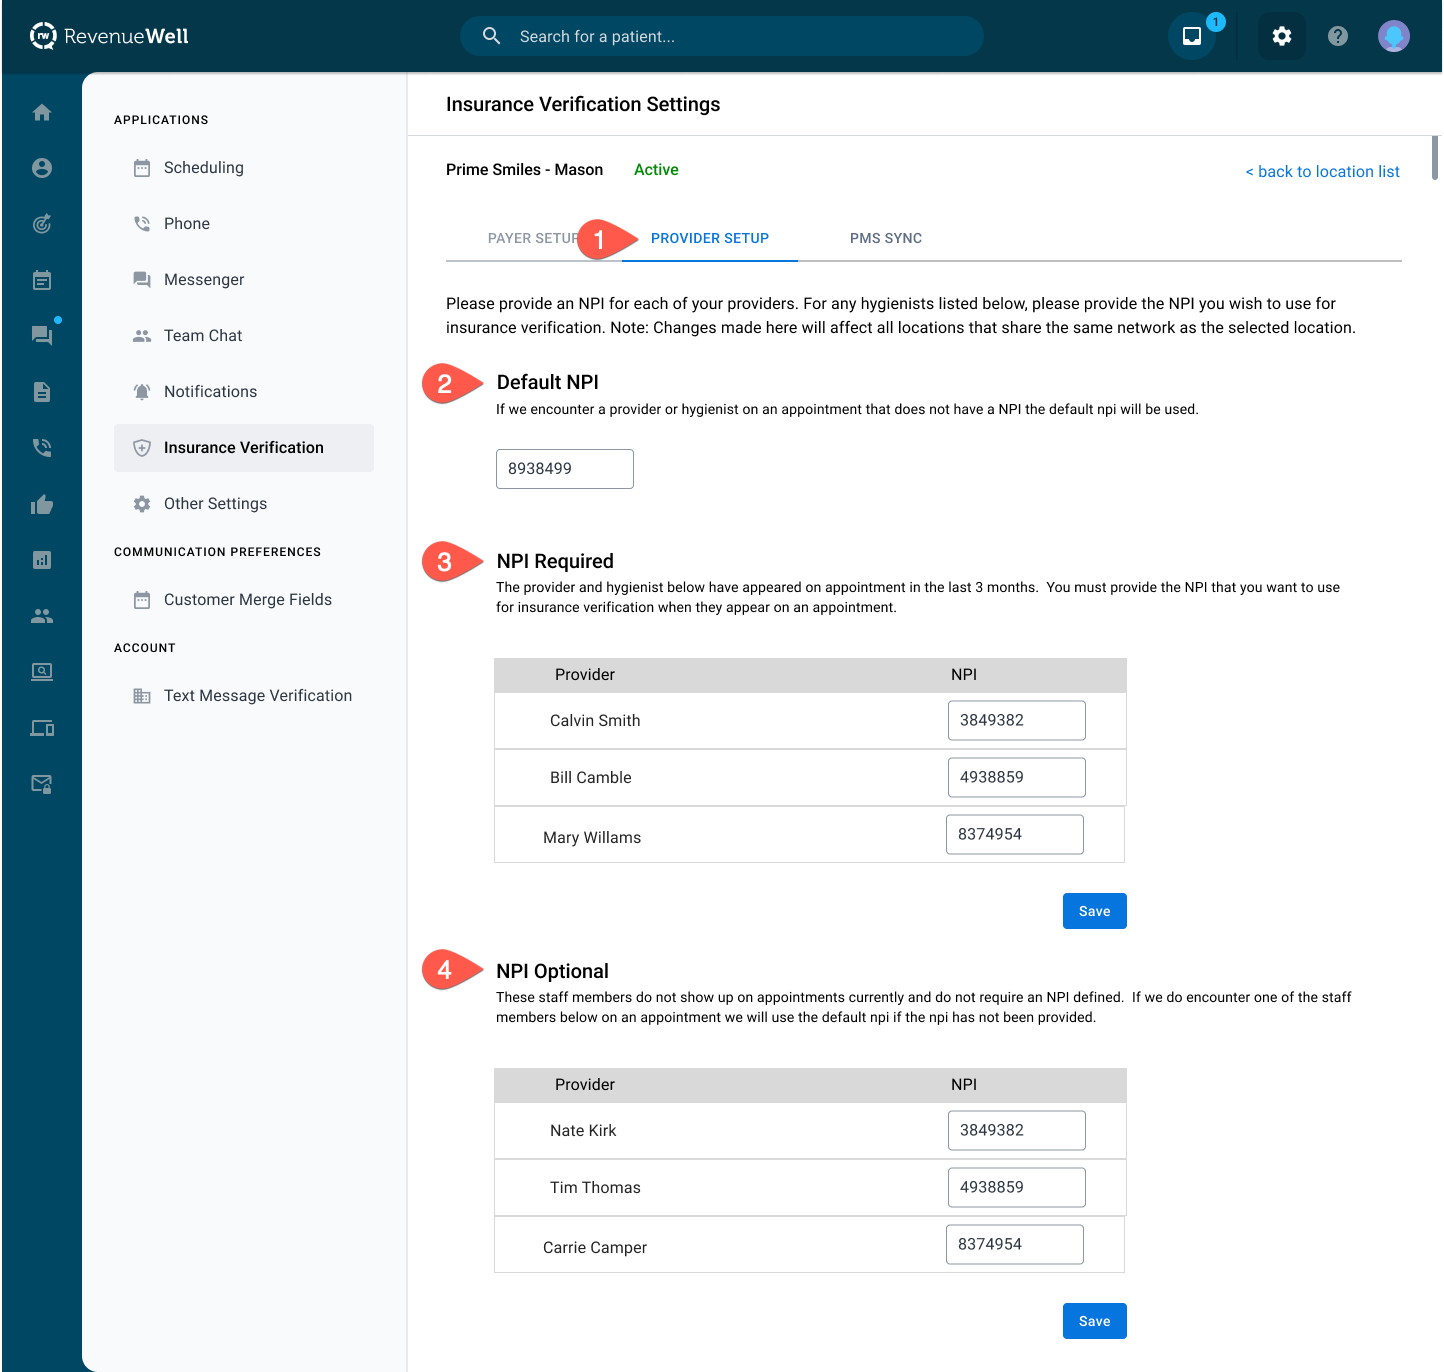Click the RevenueWell logo
This screenshot has height=1372, width=1444.
109,36
